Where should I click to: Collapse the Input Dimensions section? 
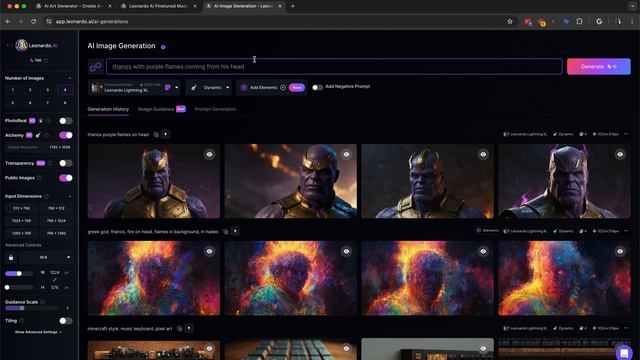click(69, 196)
